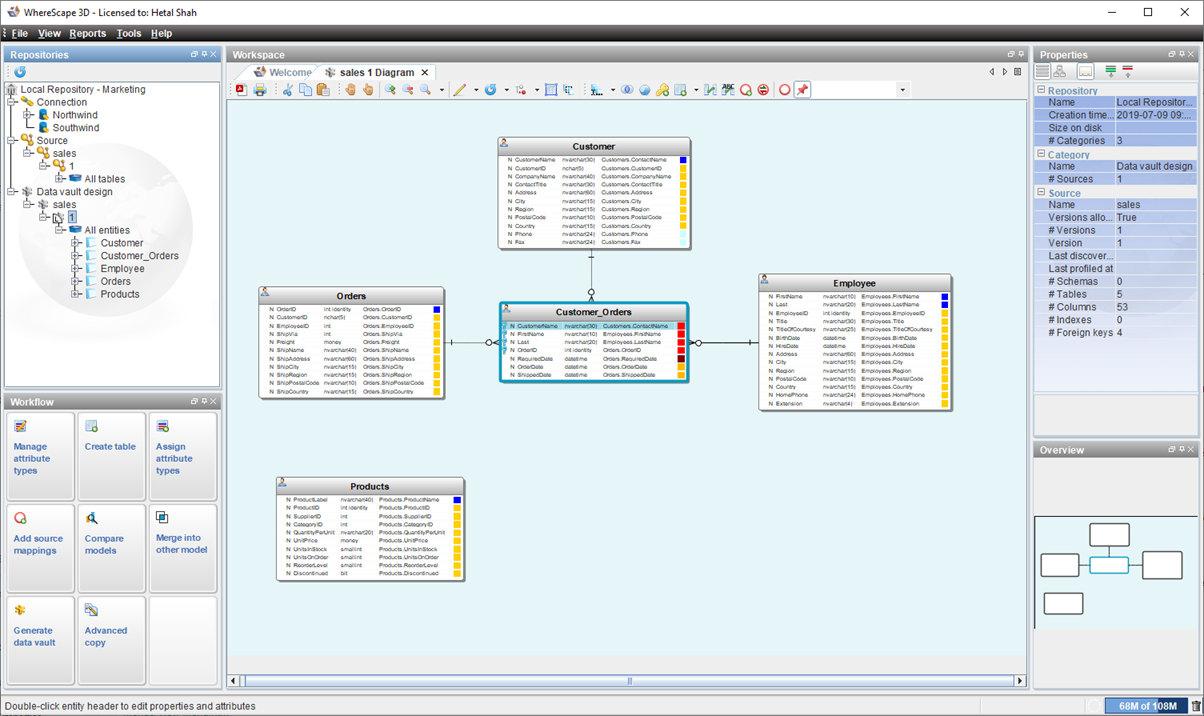Click the Zoom In magnifier icon

(390, 90)
